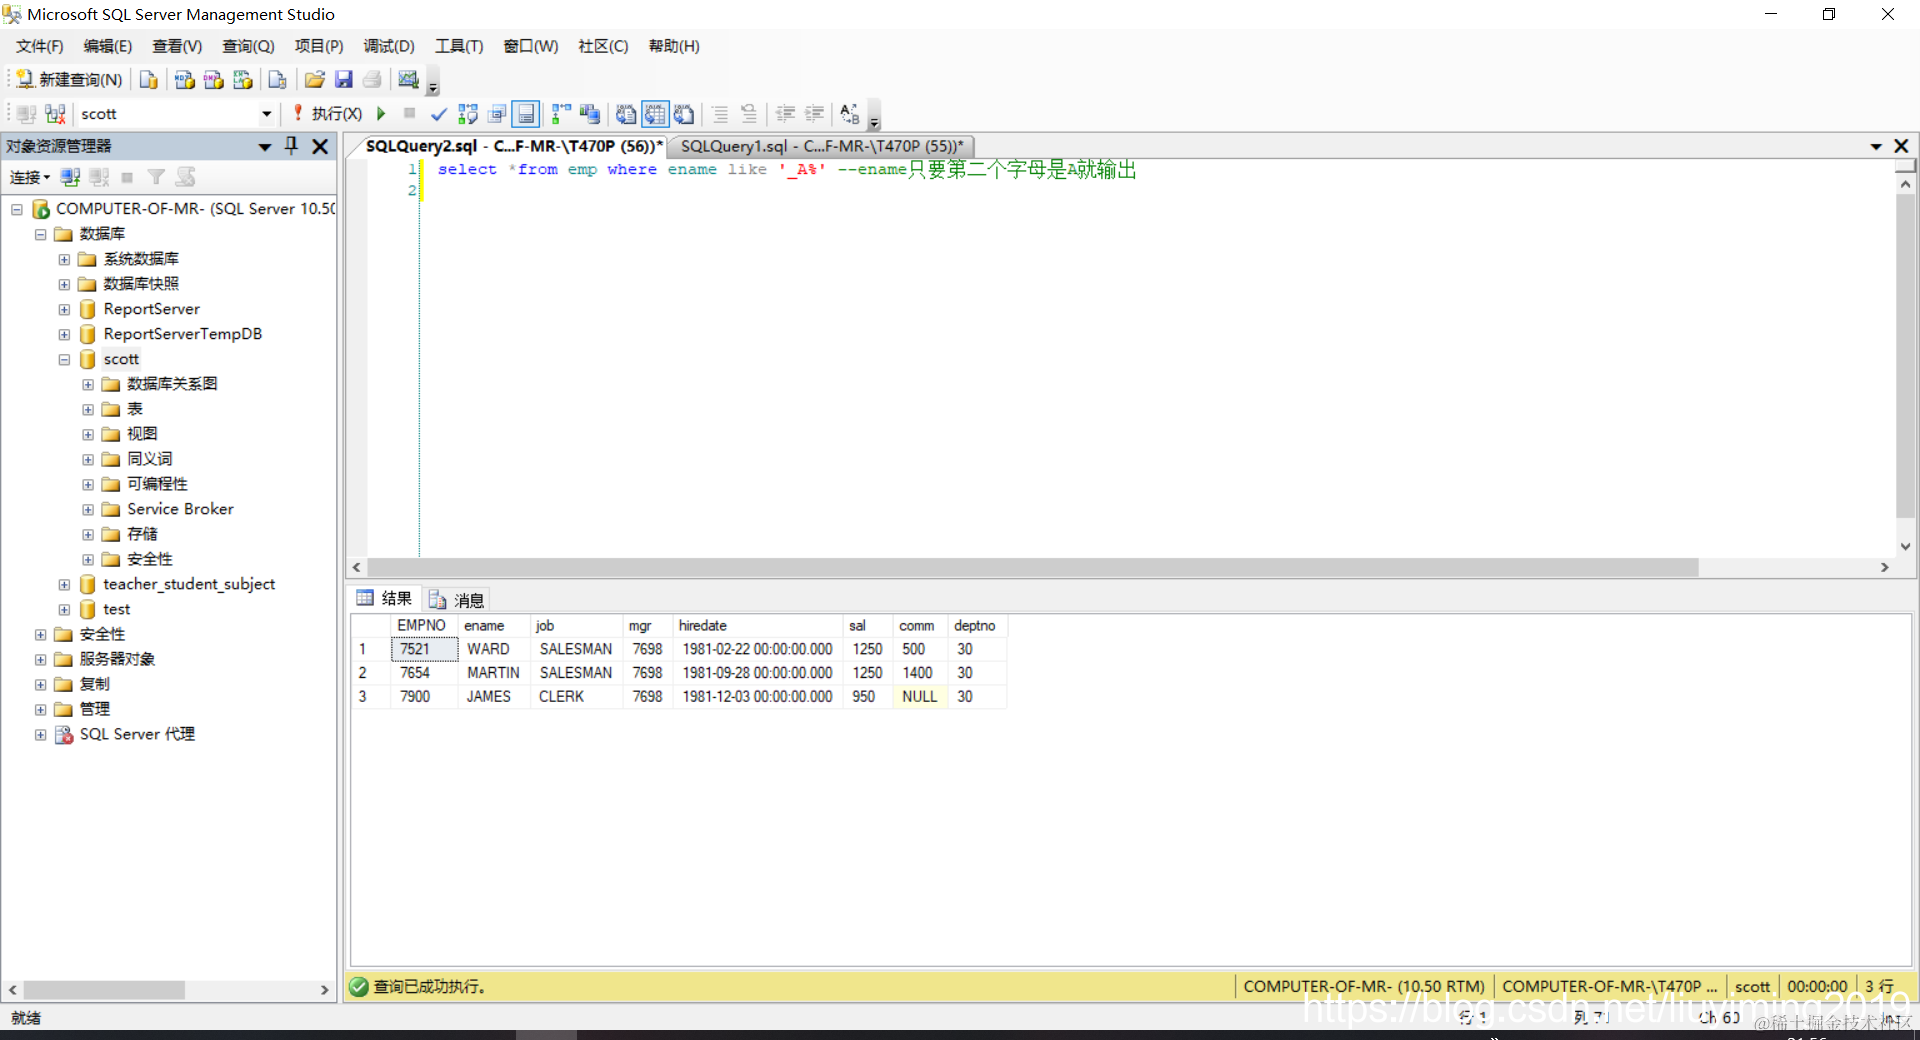The image size is (1920, 1040).
Task: Toggle the IntelliSense Enabled icon
Action: [526, 114]
